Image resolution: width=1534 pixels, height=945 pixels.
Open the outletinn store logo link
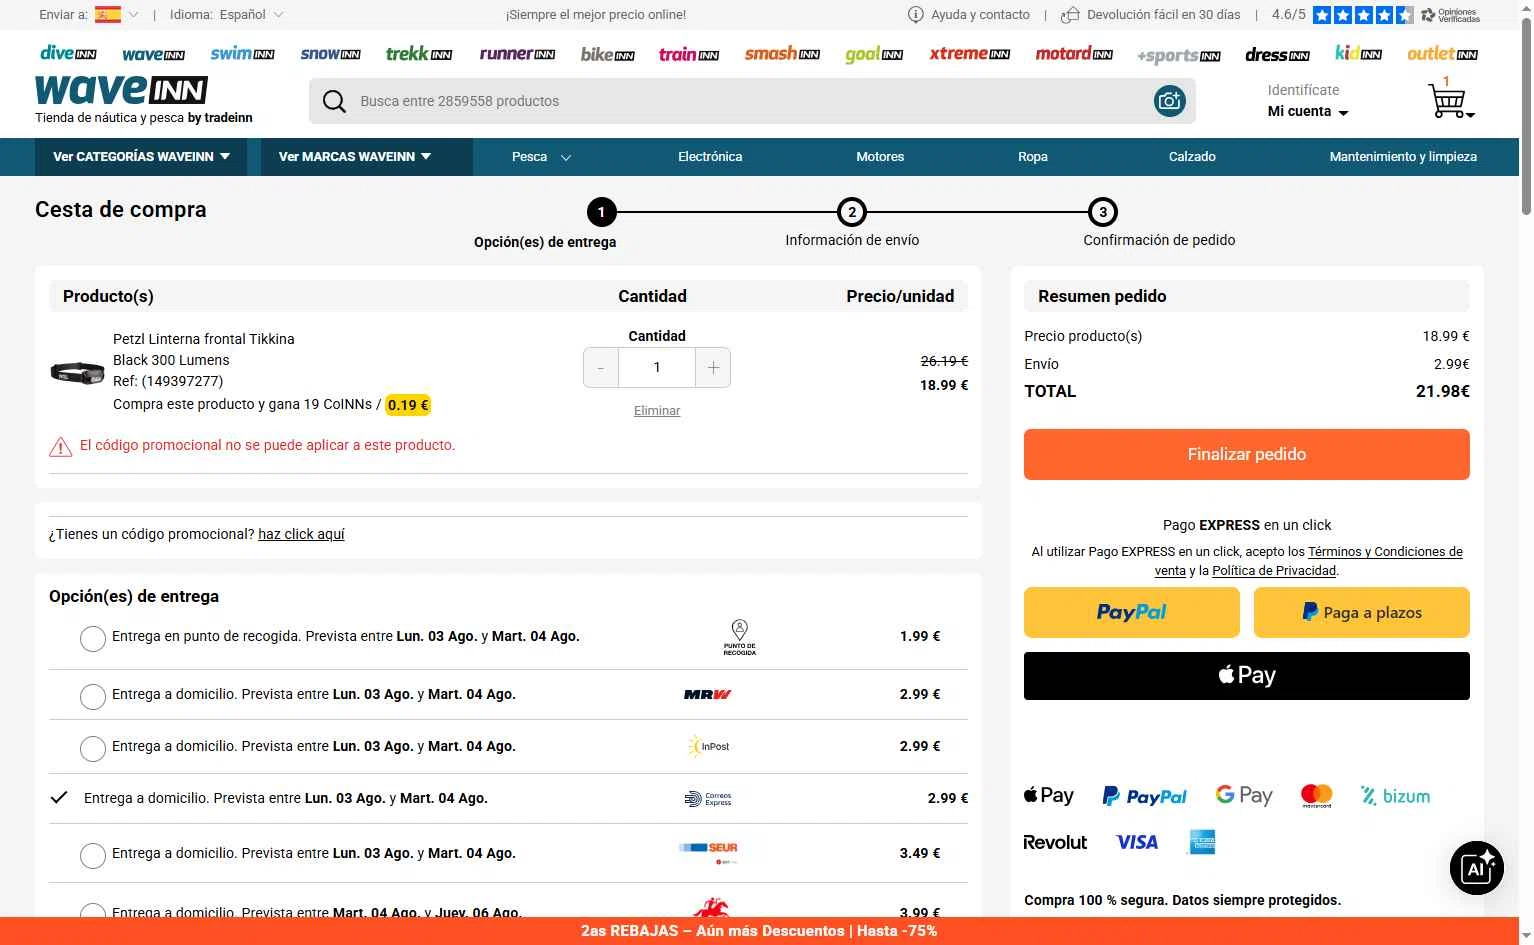(x=1442, y=53)
